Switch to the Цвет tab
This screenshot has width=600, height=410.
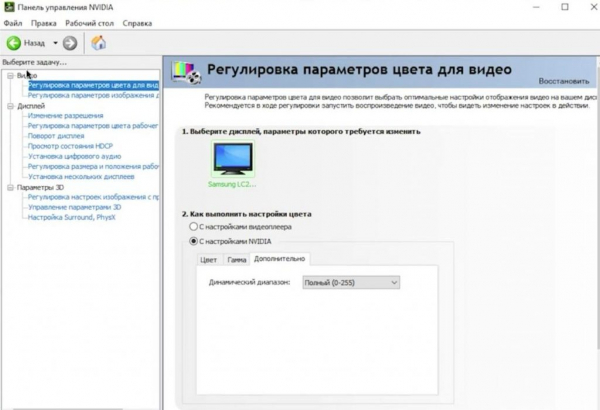coord(209,260)
